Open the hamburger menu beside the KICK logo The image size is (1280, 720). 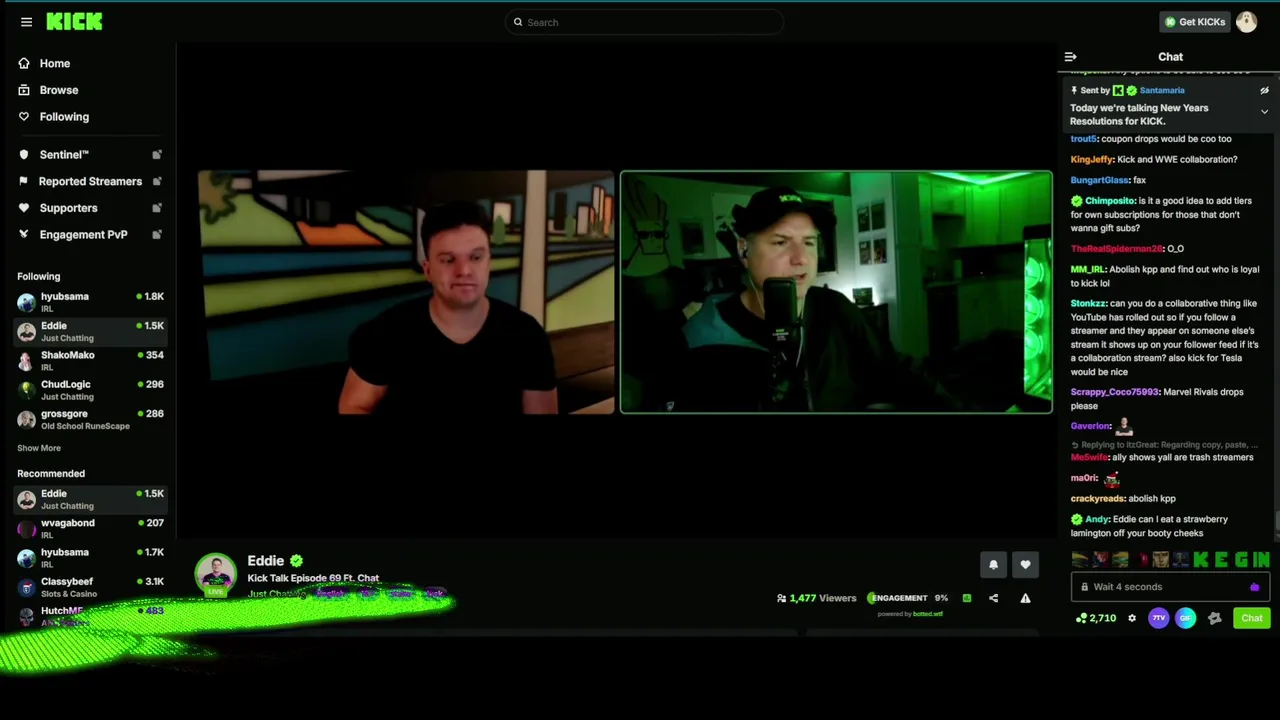26,22
